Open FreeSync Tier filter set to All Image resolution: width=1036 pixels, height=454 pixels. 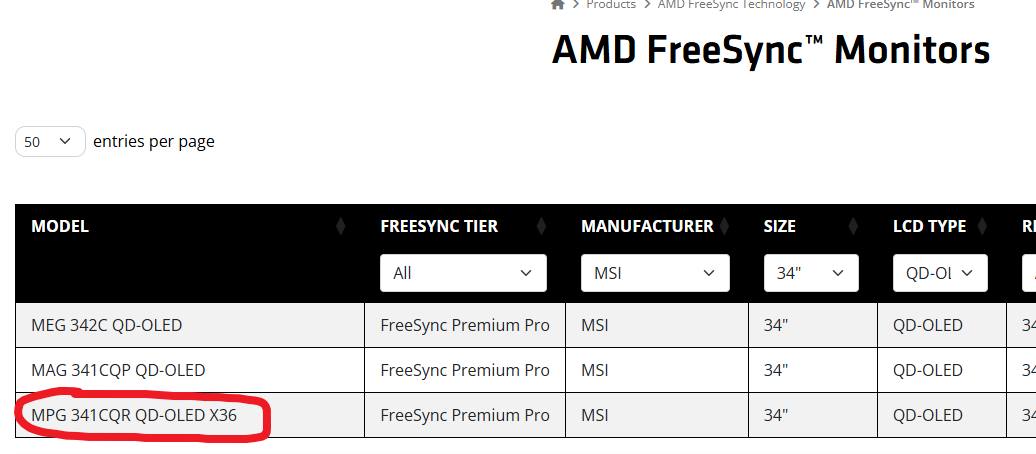[x=463, y=273]
